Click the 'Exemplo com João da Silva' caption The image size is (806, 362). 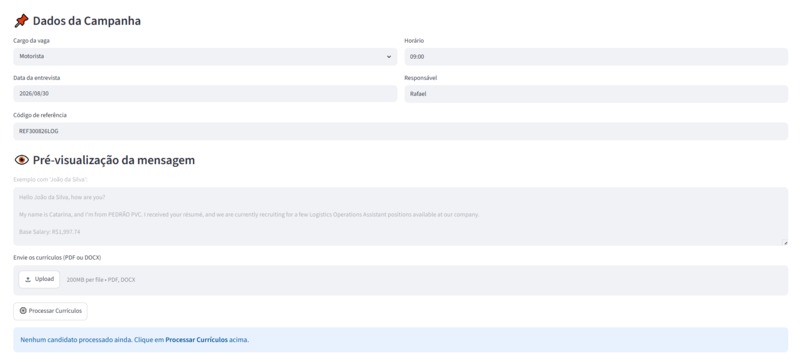click(50, 179)
